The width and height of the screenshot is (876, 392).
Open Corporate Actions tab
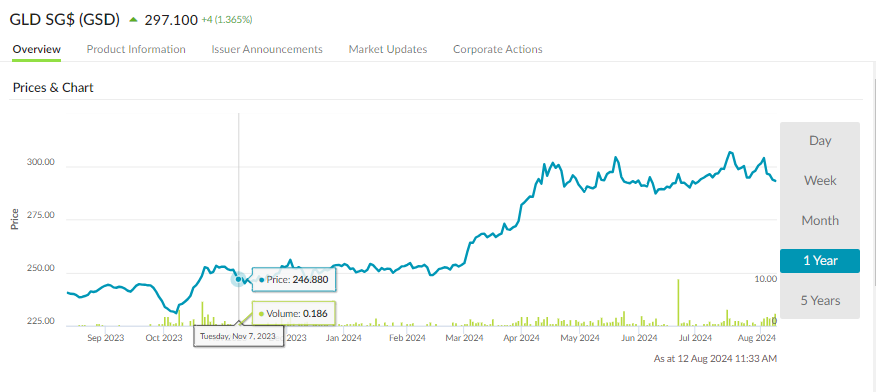(x=498, y=49)
